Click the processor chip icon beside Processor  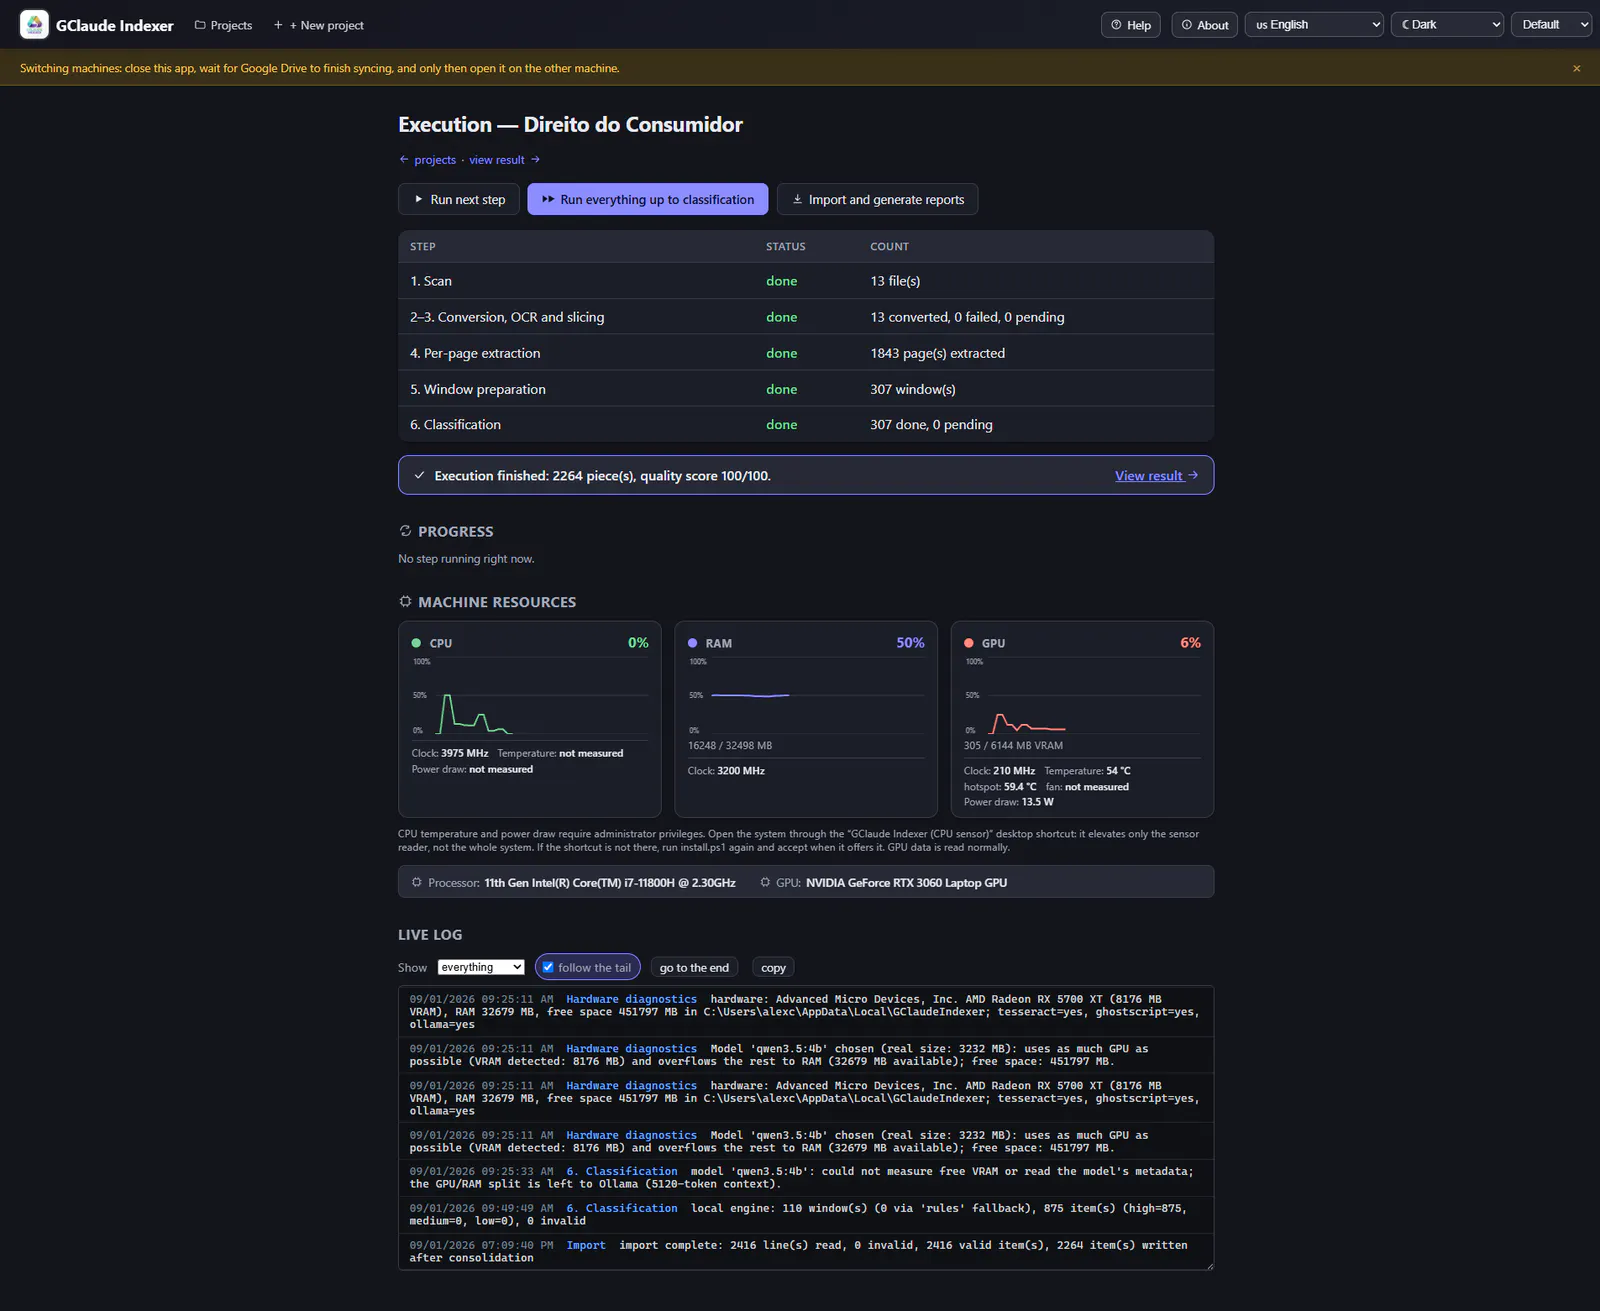(417, 882)
